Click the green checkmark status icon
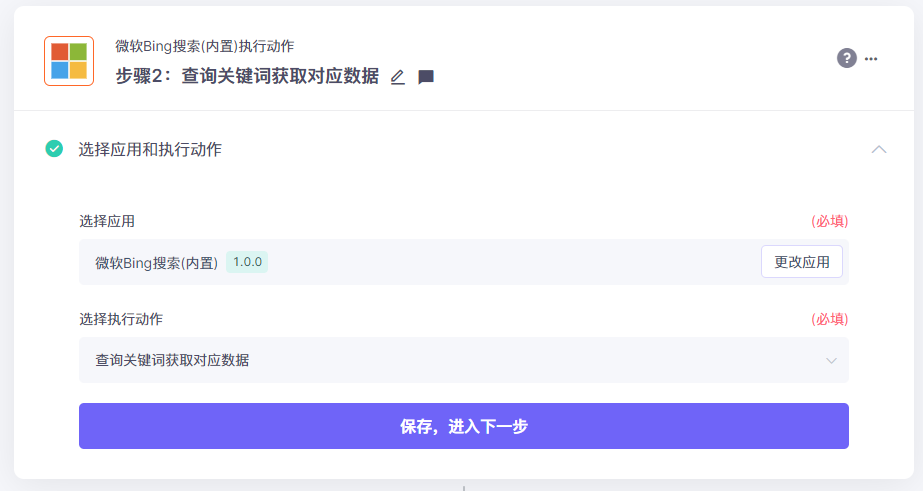 coord(54,149)
